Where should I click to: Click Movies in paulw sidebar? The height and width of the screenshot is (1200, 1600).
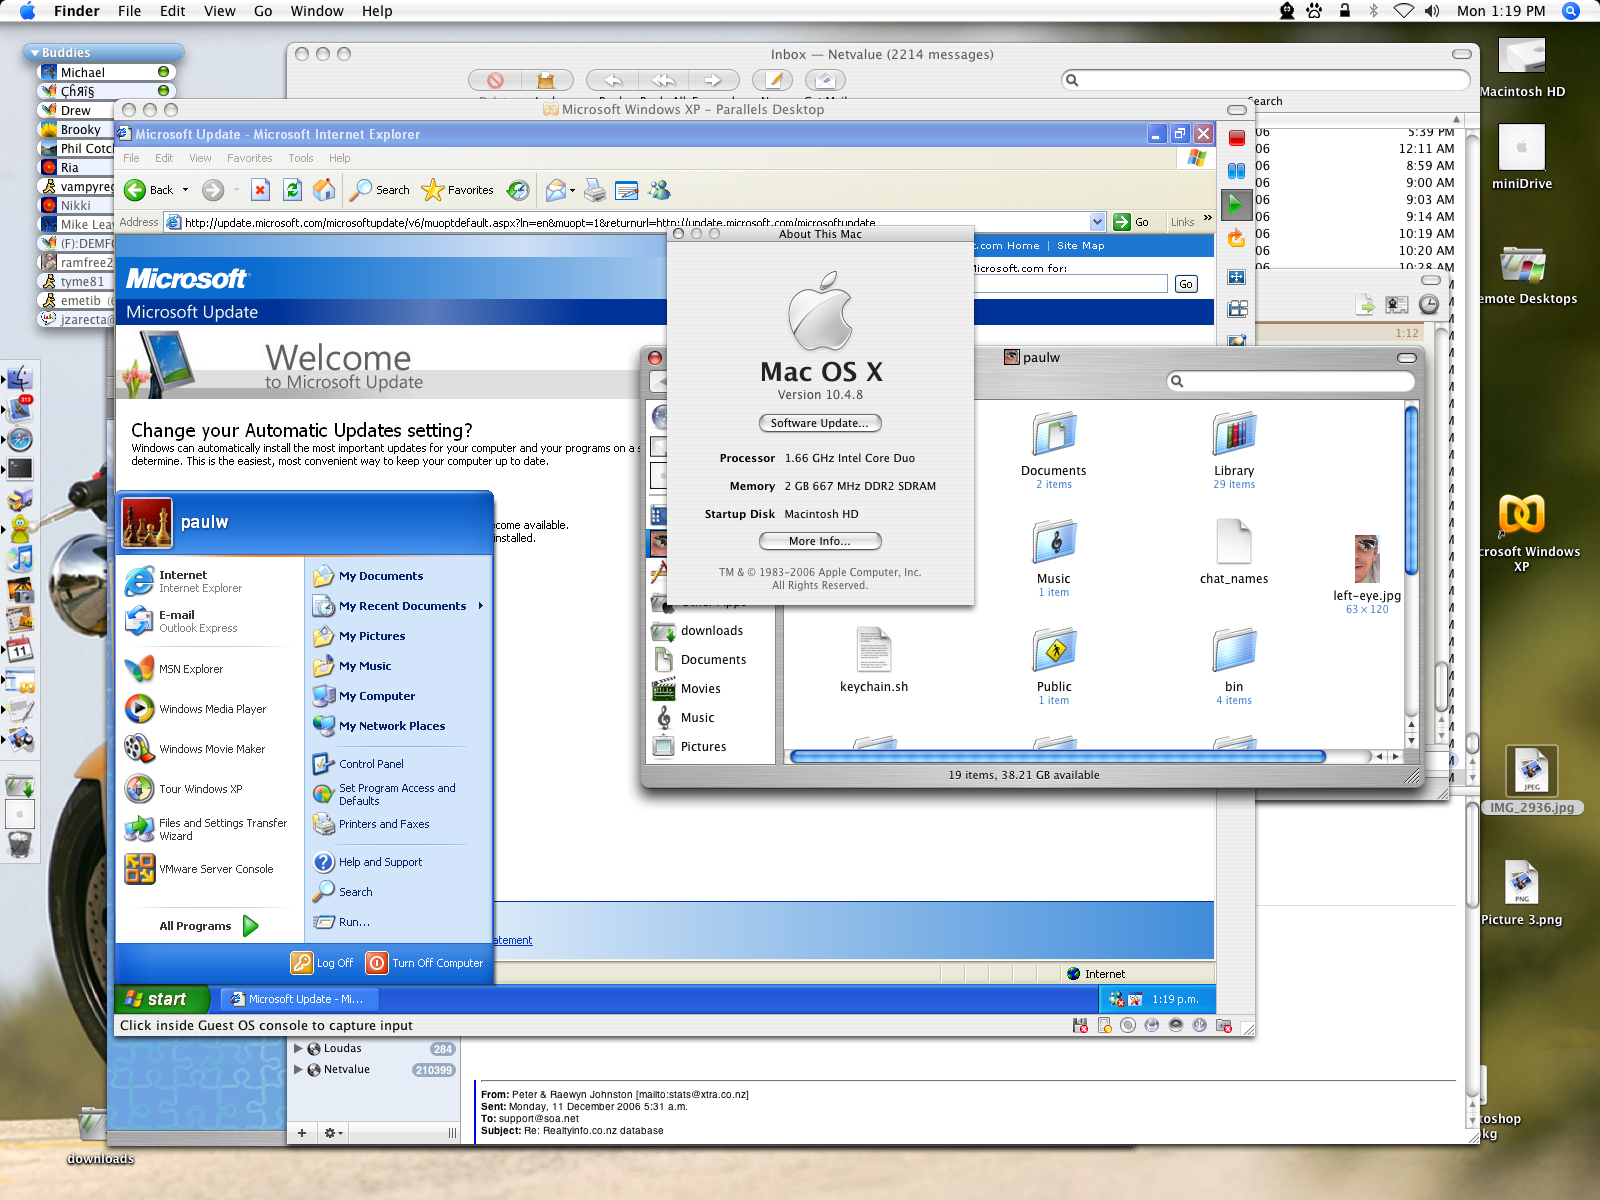700,689
